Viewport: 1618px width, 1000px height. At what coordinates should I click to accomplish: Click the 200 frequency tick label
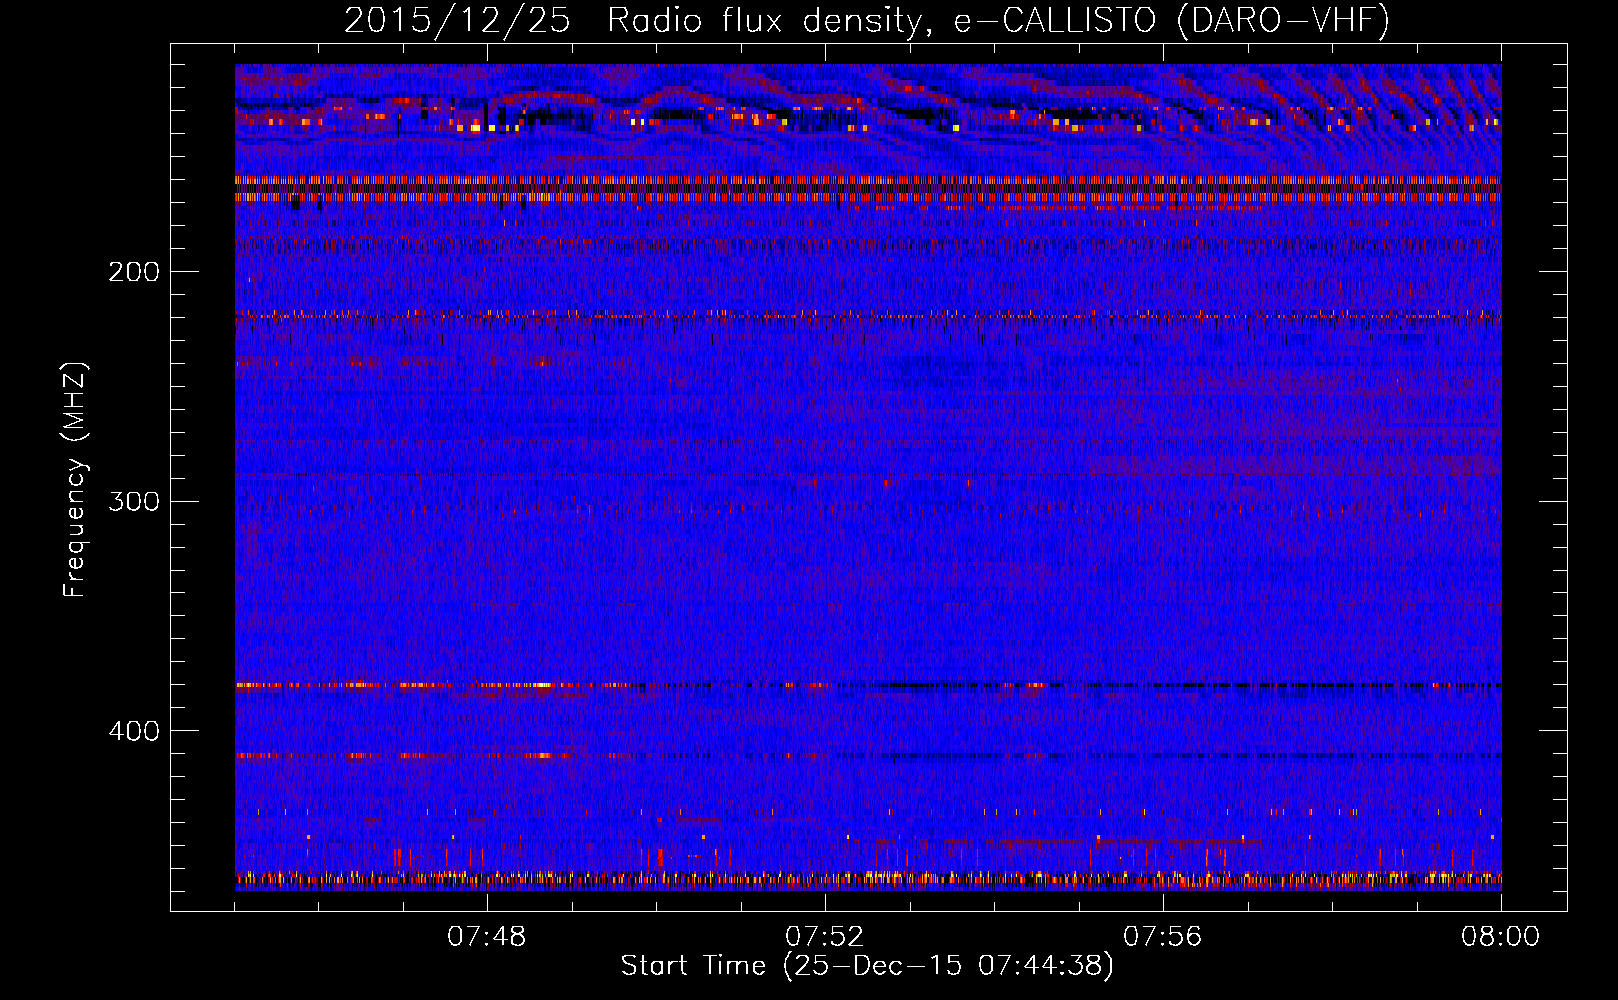(134, 272)
